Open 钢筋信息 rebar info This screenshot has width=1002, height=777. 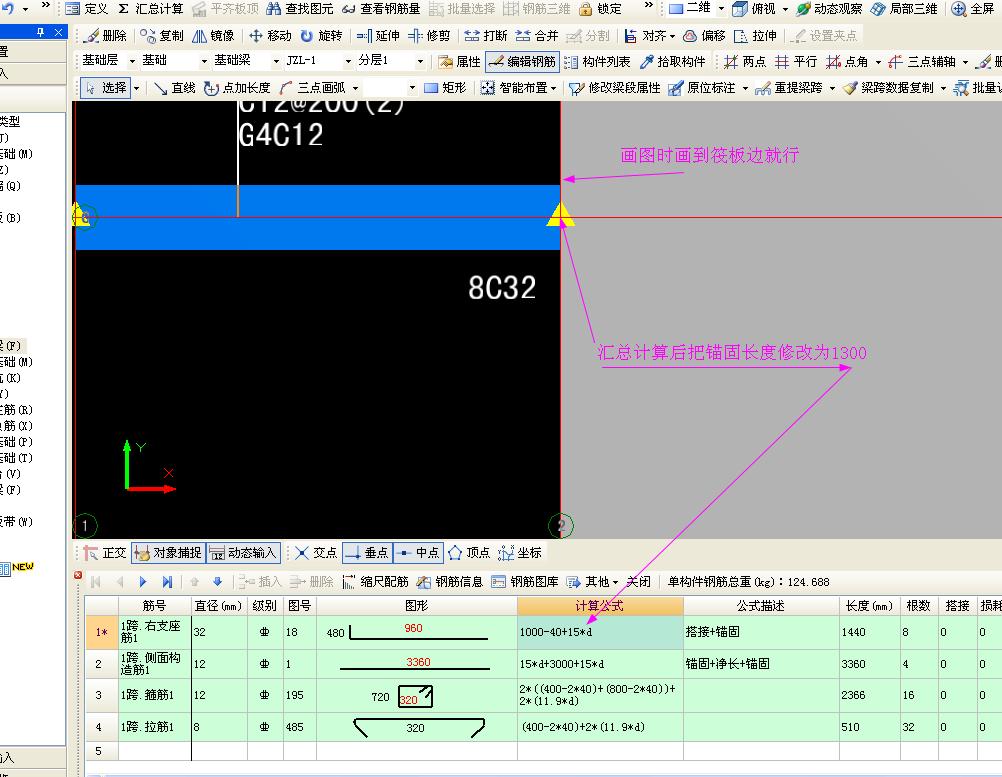[449, 581]
